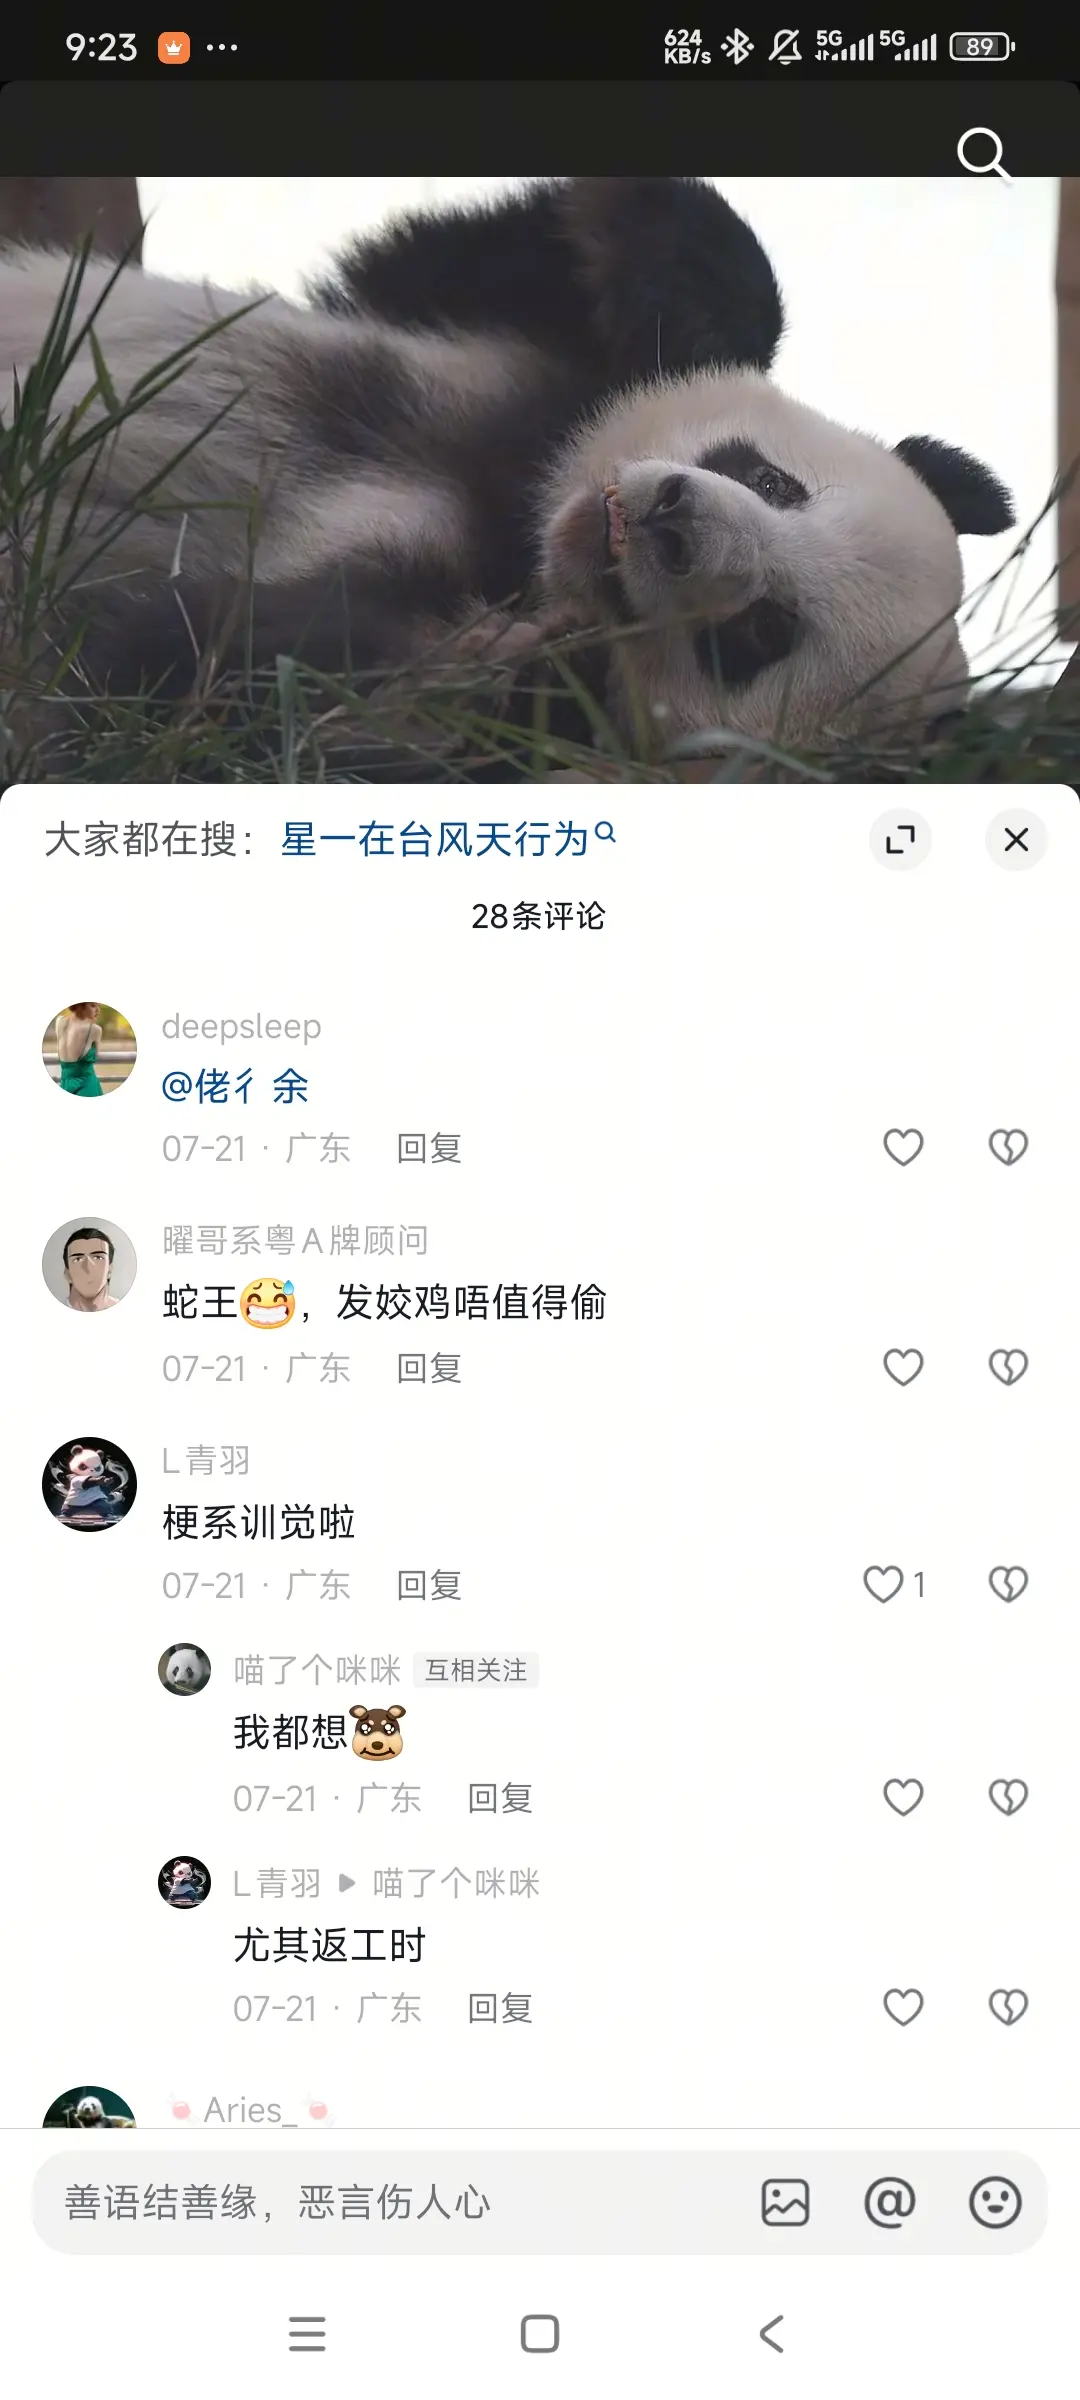
Task: Like the 蛇王 comment
Action: (x=903, y=1367)
